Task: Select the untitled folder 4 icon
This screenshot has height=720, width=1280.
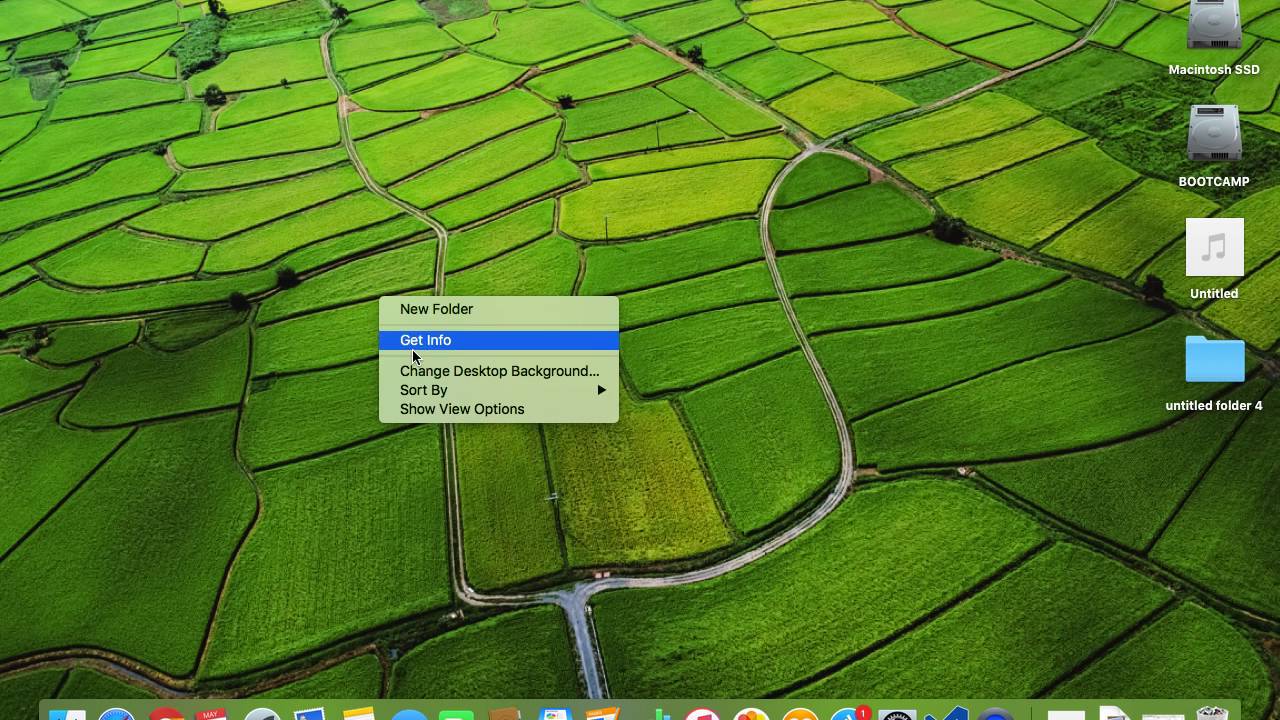Action: (1214, 360)
